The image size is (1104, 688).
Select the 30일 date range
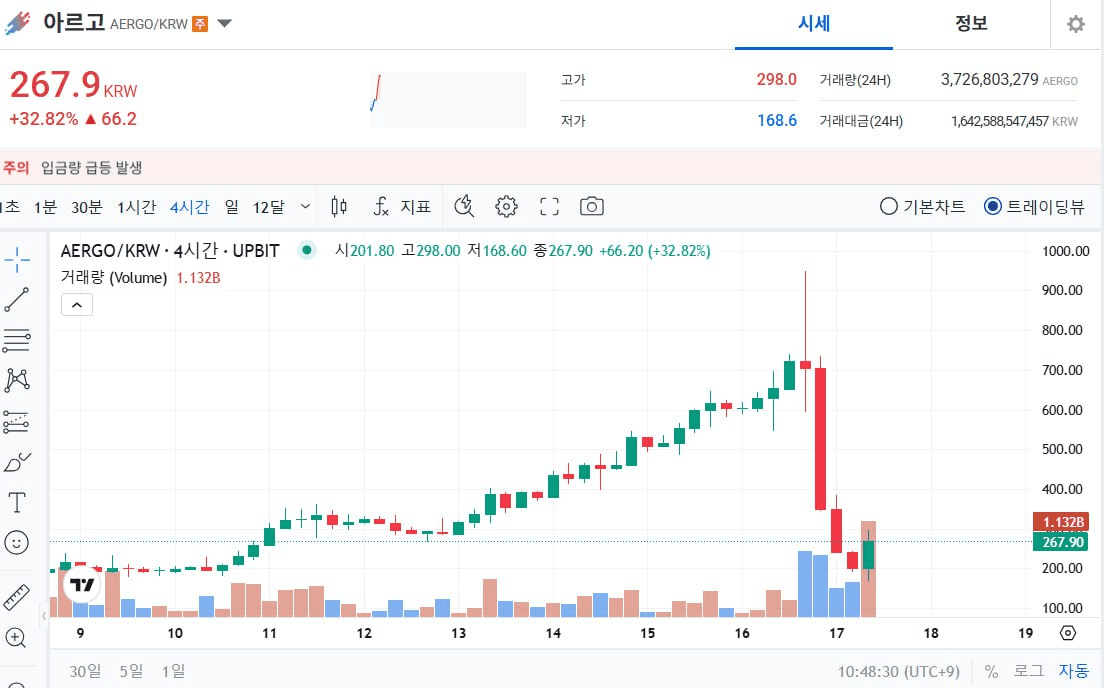pyautogui.click(x=86, y=671)
